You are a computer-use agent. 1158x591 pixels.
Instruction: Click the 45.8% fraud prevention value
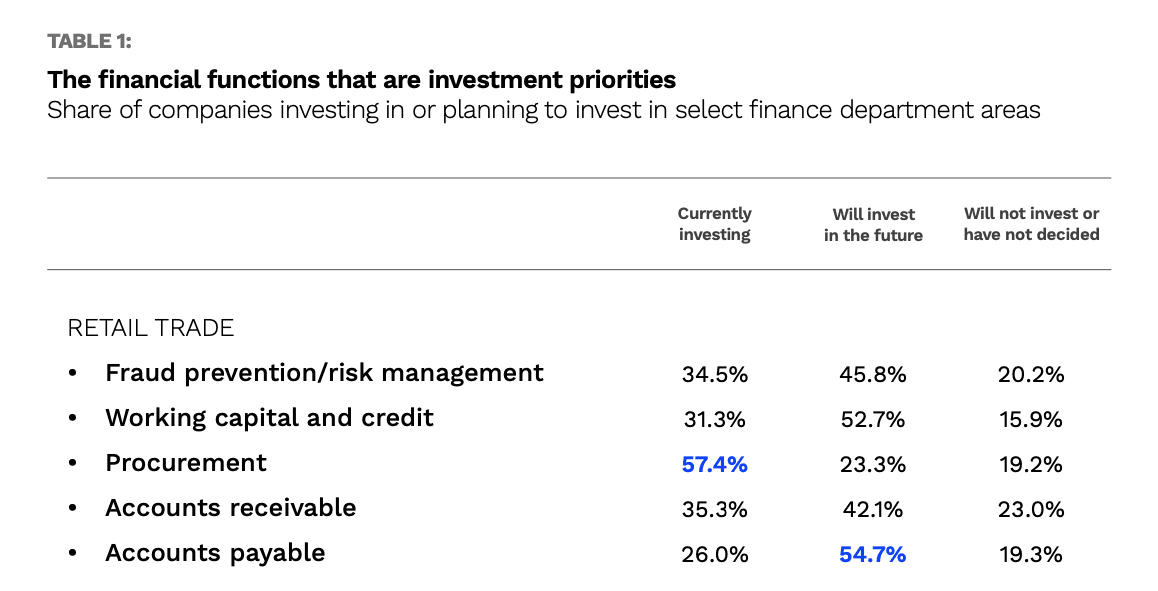click(x=873, y=375)
